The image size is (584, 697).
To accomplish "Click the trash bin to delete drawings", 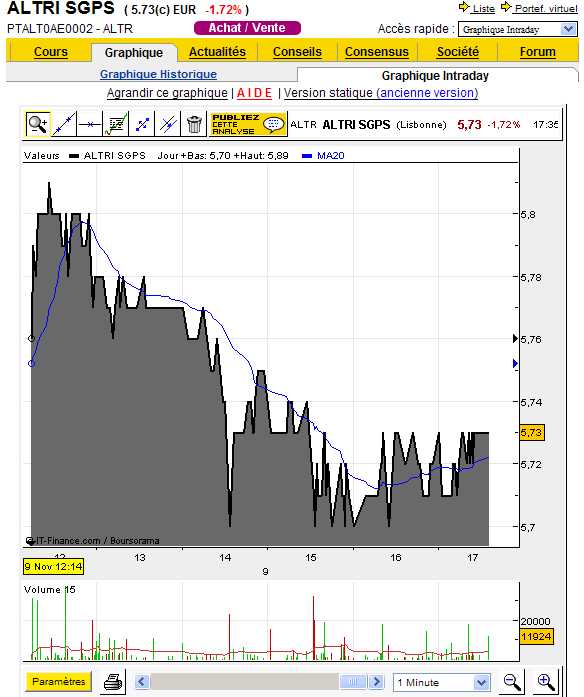I will coord(194,124).
